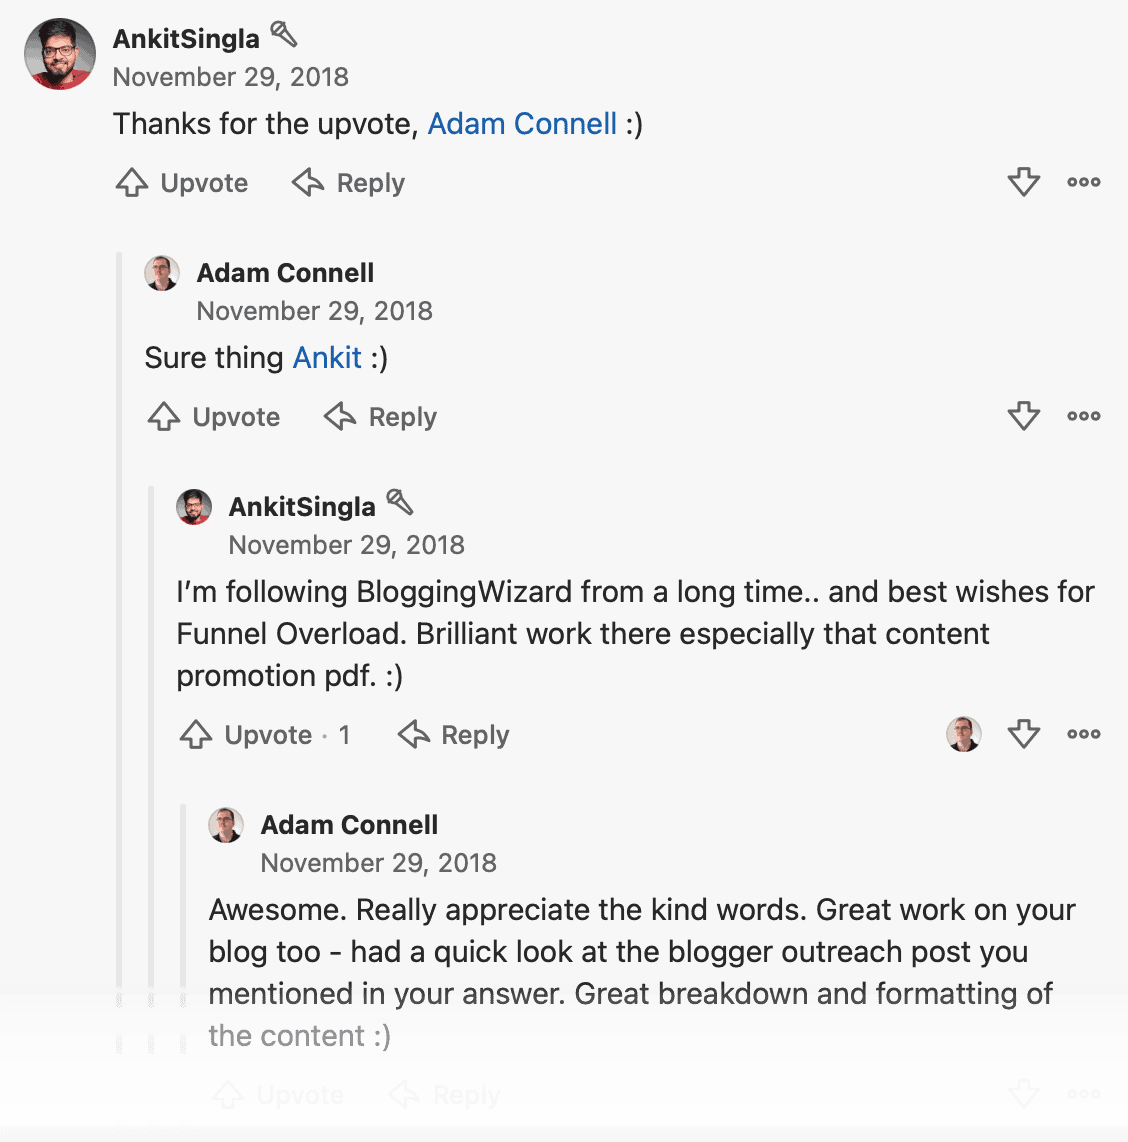This screenshot has width=1128, height=1142.
Task: Reply to the "Sure thing Ankit" comment
Action: coord(380,417)
